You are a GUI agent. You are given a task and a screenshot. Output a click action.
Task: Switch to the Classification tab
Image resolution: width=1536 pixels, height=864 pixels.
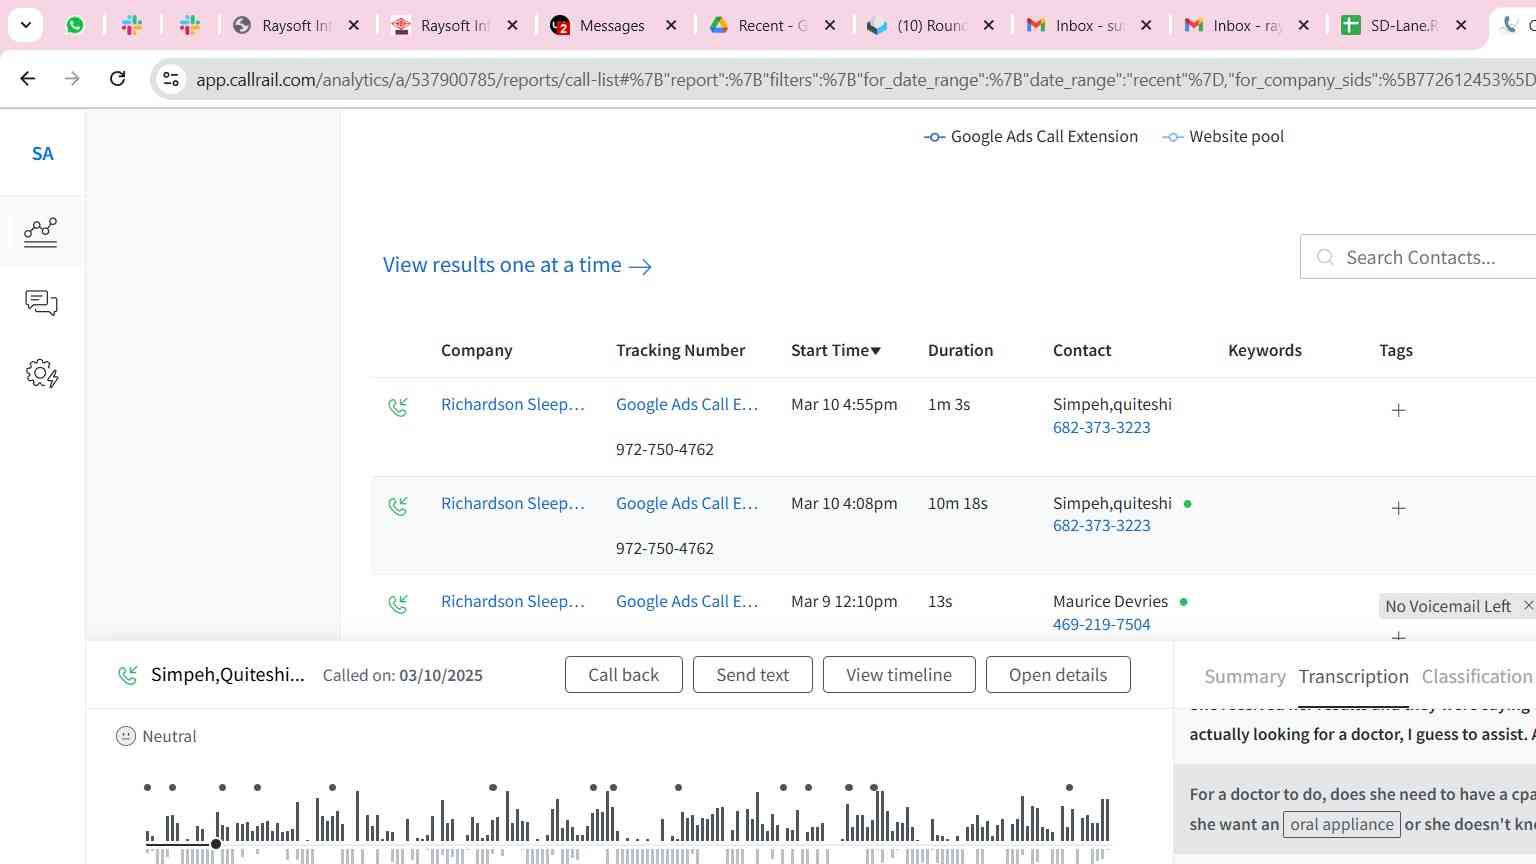1476,677
